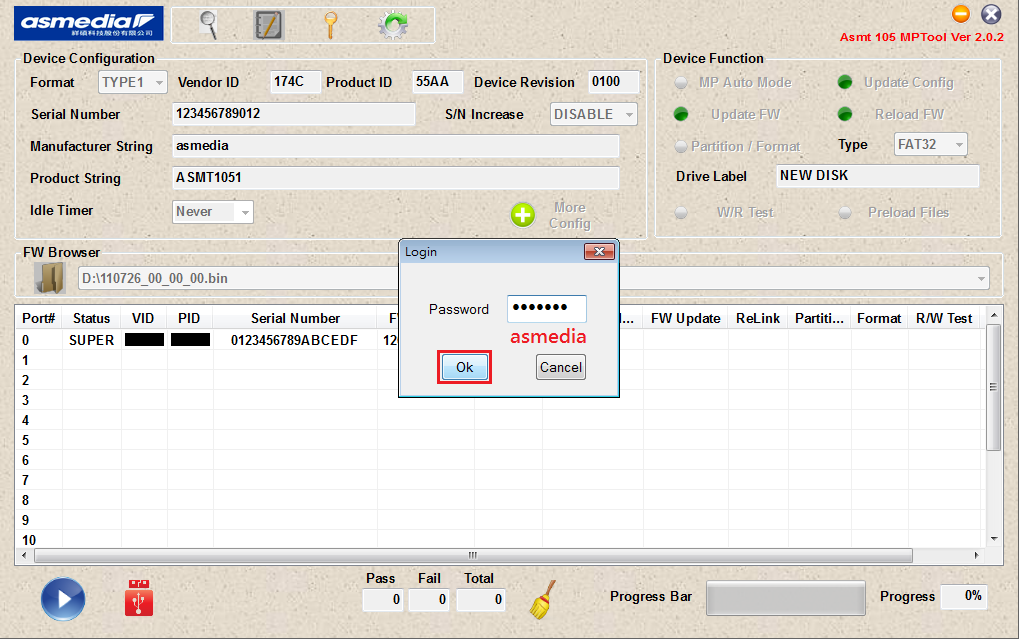Click the Status column header
The image size is (1019, 639).
point(92,319)
